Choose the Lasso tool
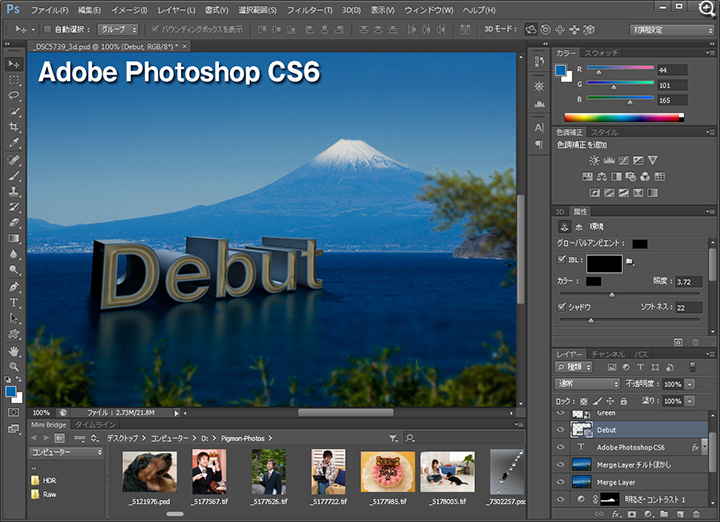 pos(14,95)
